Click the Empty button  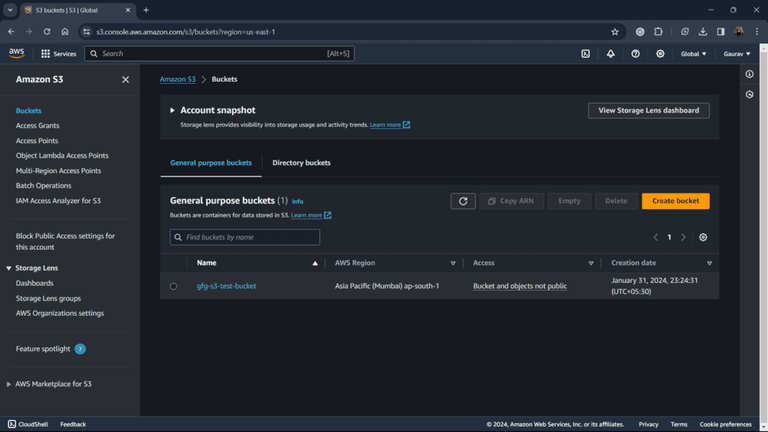point(569,201)
